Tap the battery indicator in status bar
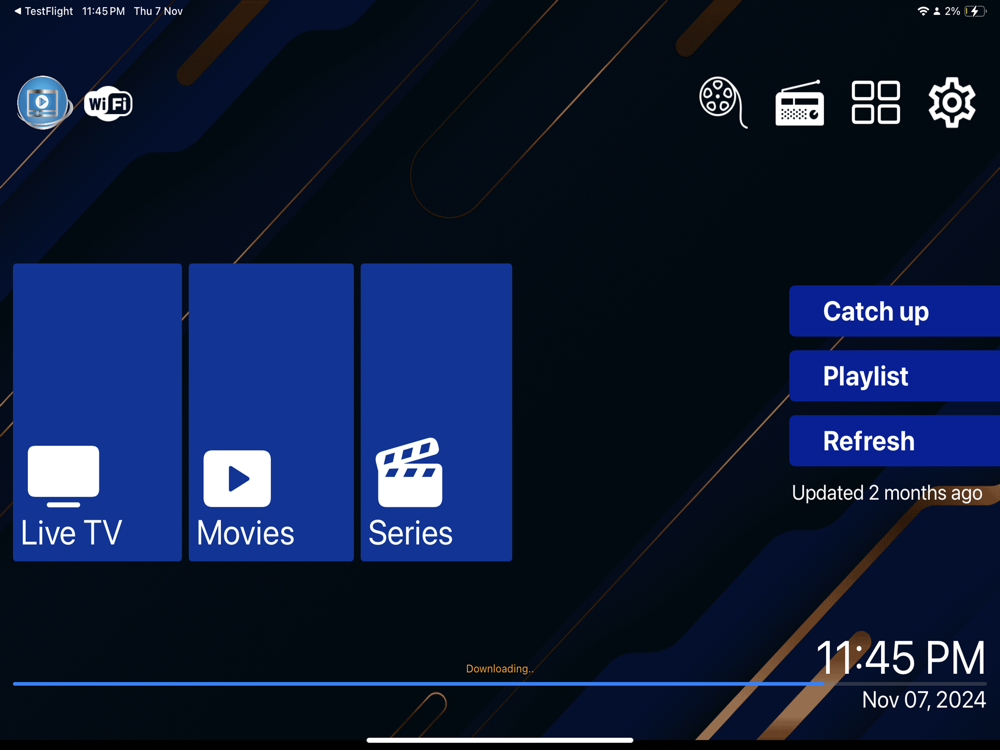This screenshot has width=1000, height=750. click(x=975, y=11)
